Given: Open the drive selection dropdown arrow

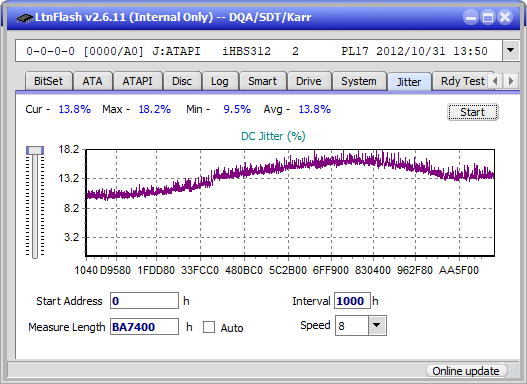Looking at the screenshot, I should (x=511, y=51).
